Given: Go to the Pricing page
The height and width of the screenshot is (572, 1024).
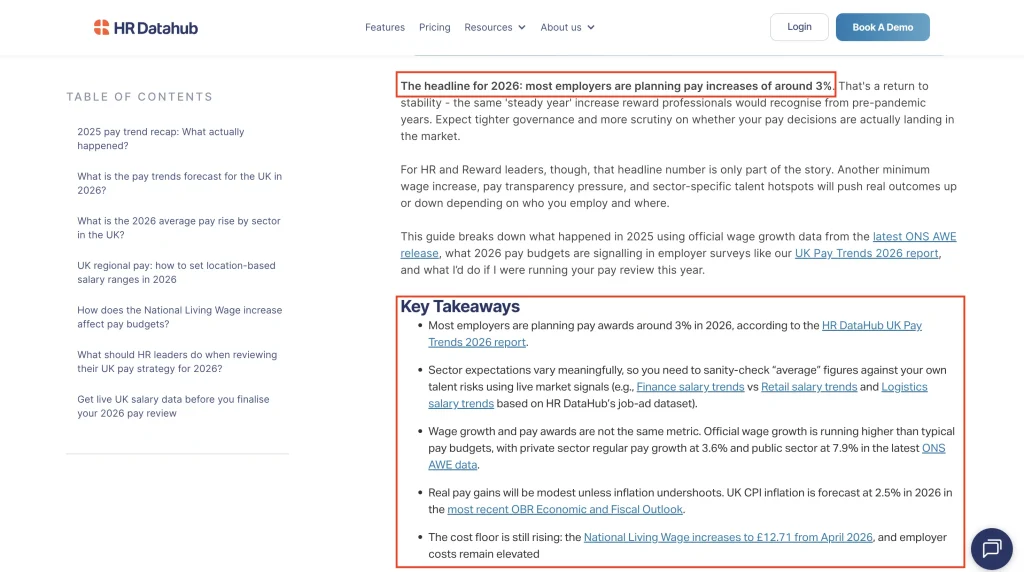Looking at the screenshot, I should 434,27.
